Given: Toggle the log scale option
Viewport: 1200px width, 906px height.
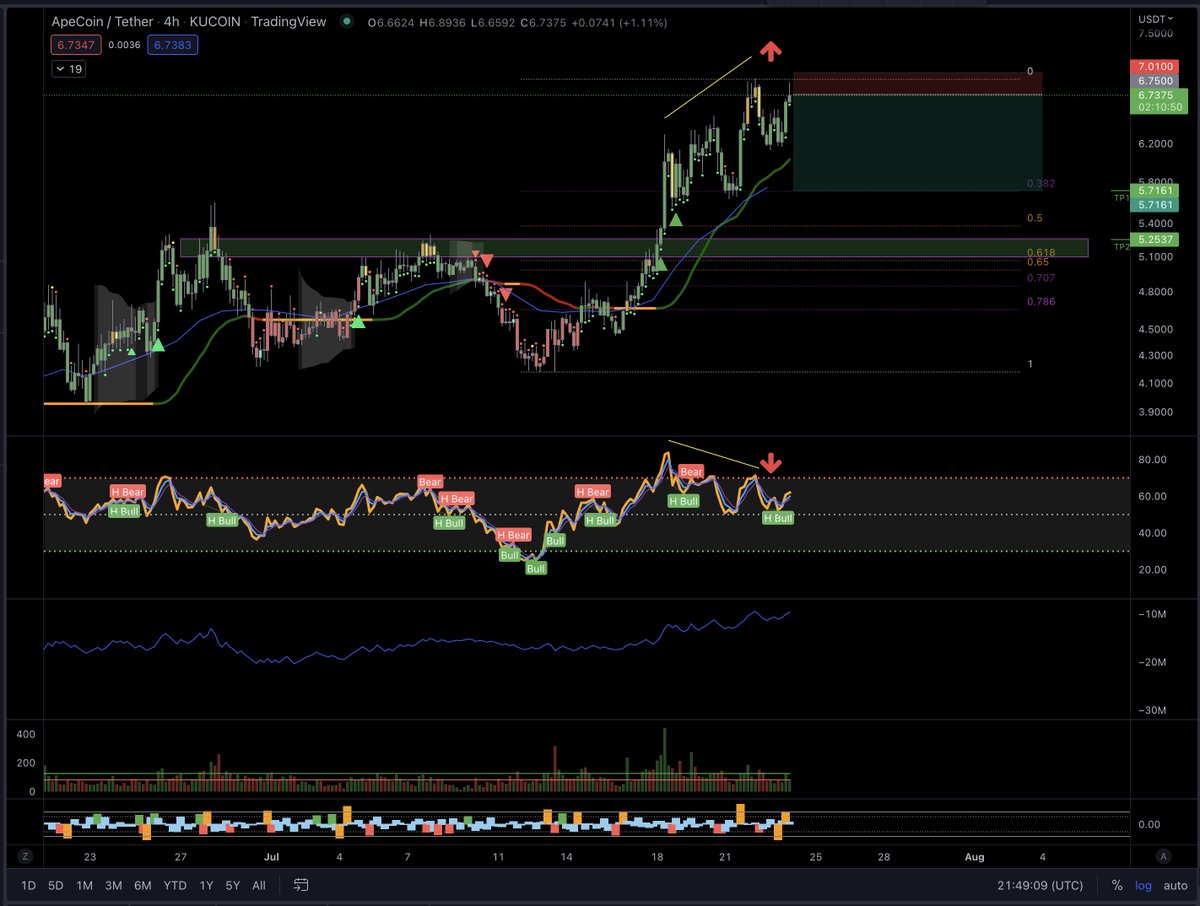Looking at the screenshot, I should point(1143,886).
